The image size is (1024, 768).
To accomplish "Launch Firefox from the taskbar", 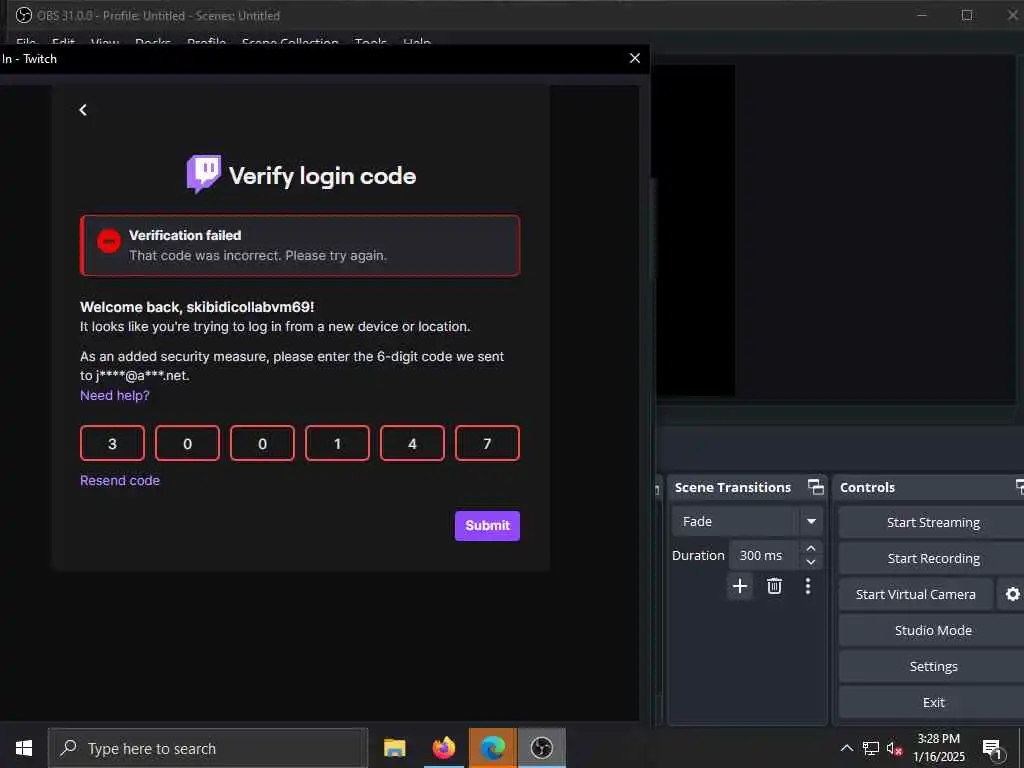I will tap(443, 748).
